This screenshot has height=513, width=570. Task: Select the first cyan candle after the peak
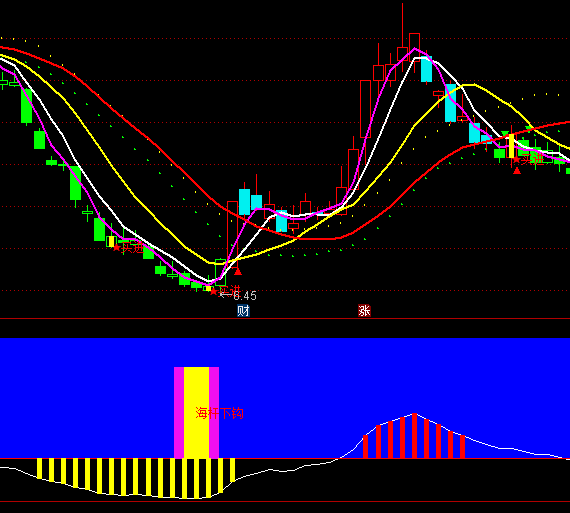pos(426,69)
